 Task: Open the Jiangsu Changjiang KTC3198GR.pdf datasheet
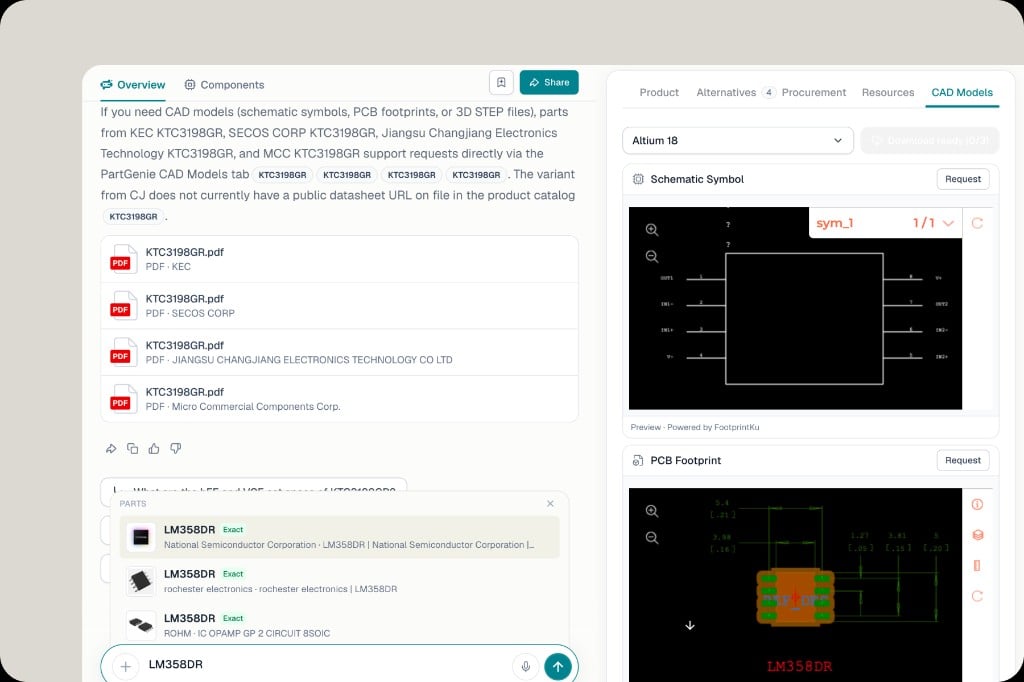(x=340, y=352)
